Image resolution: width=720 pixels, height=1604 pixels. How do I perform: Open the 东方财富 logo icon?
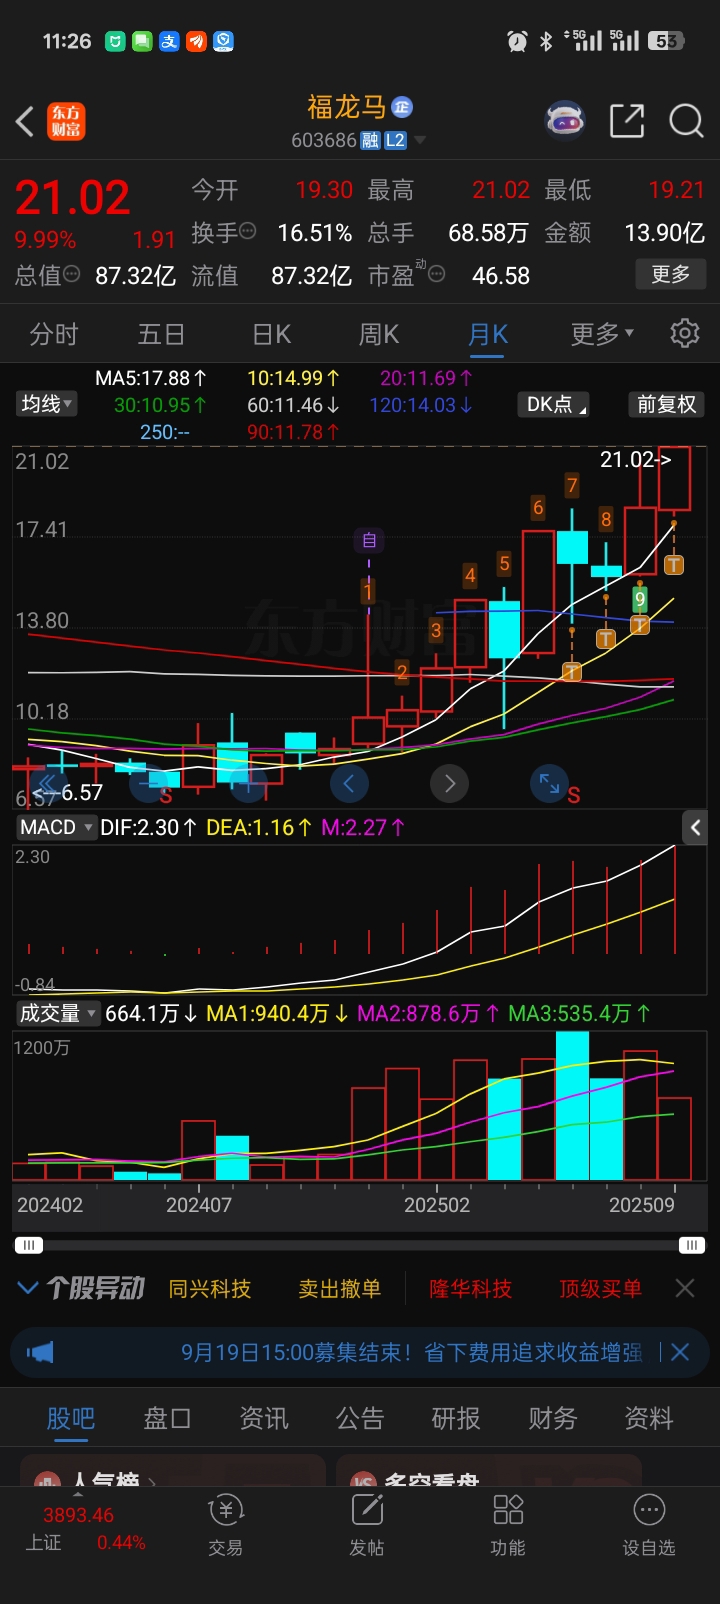[x=67, y=122]
